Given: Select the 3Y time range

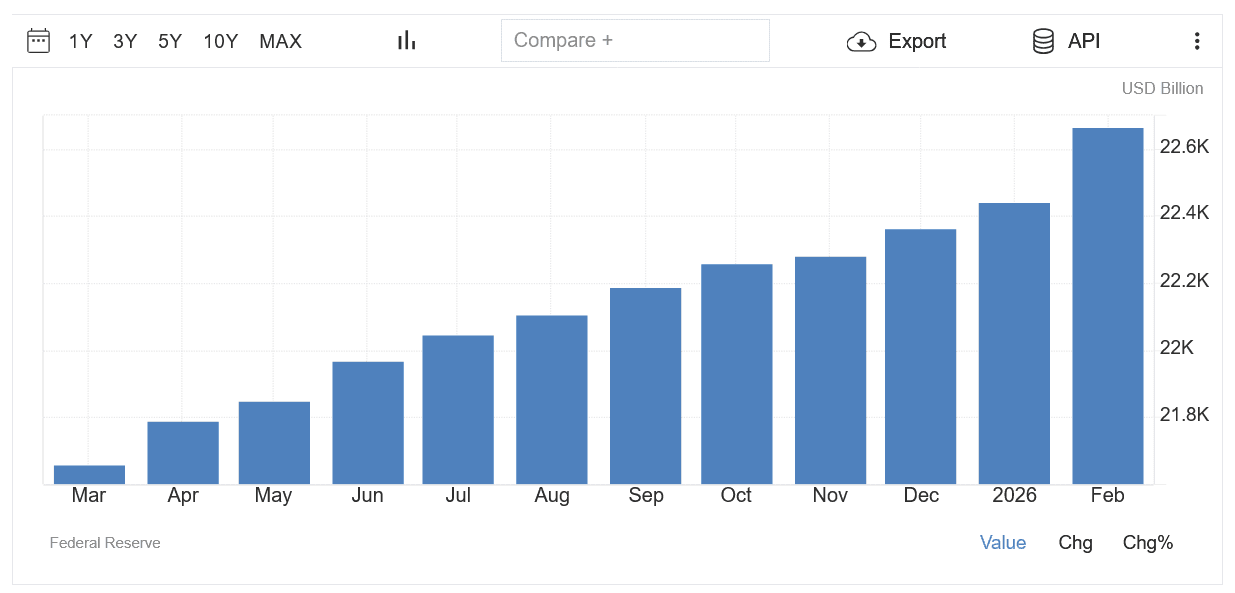Looking at the screenshot, I should pos(125,41).
